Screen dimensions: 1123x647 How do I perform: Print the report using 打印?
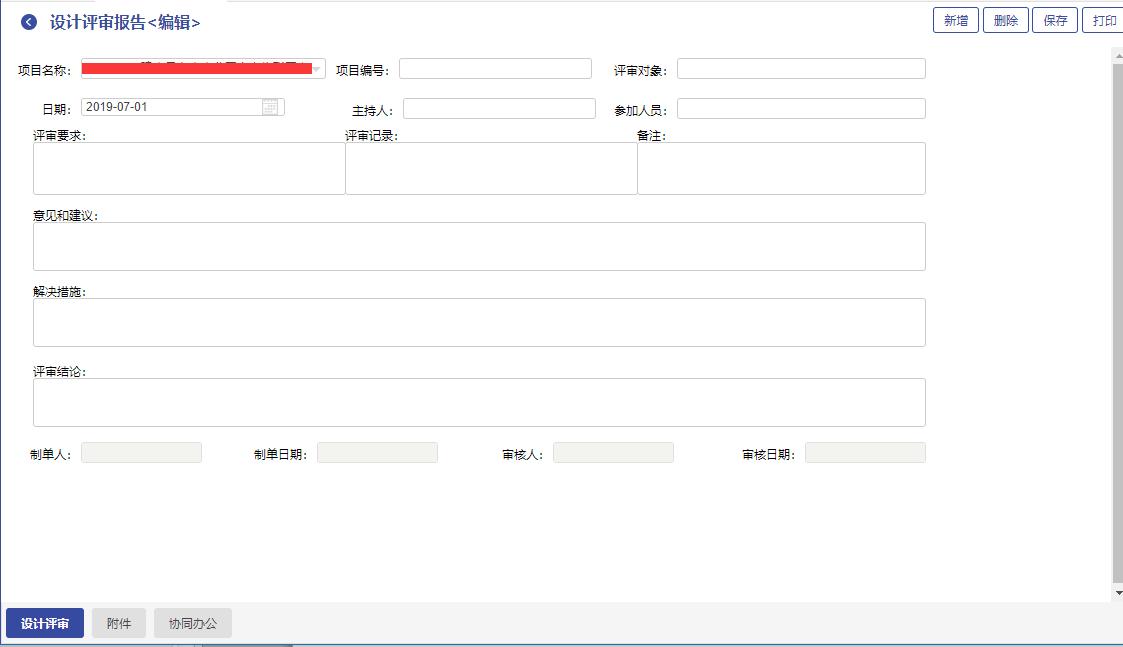click(x=1103, y=21)
